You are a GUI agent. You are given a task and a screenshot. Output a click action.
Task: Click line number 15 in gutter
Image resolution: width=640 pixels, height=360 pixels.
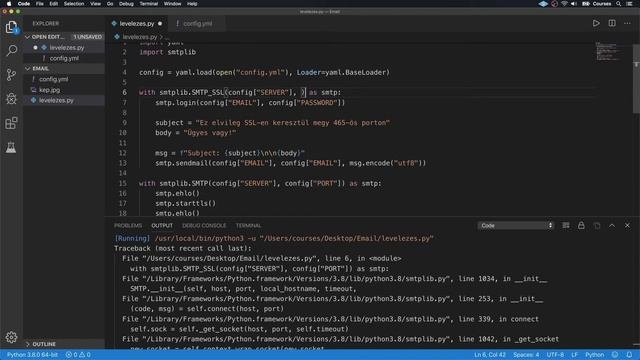[122, 183]
